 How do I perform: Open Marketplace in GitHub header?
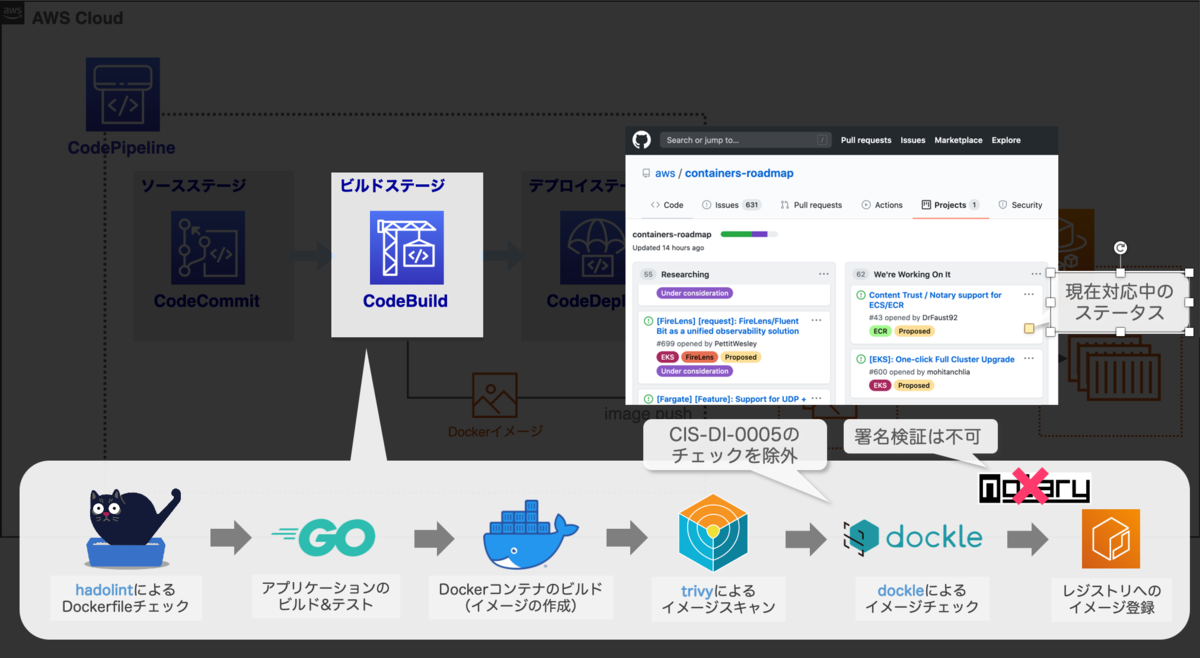click(958, 140)
